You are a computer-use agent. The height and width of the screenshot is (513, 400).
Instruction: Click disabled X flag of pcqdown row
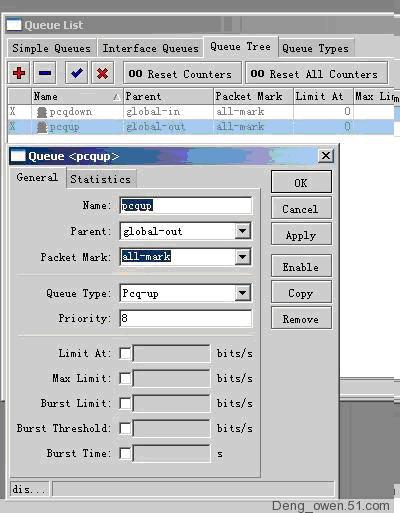click(x=12, y=111)
